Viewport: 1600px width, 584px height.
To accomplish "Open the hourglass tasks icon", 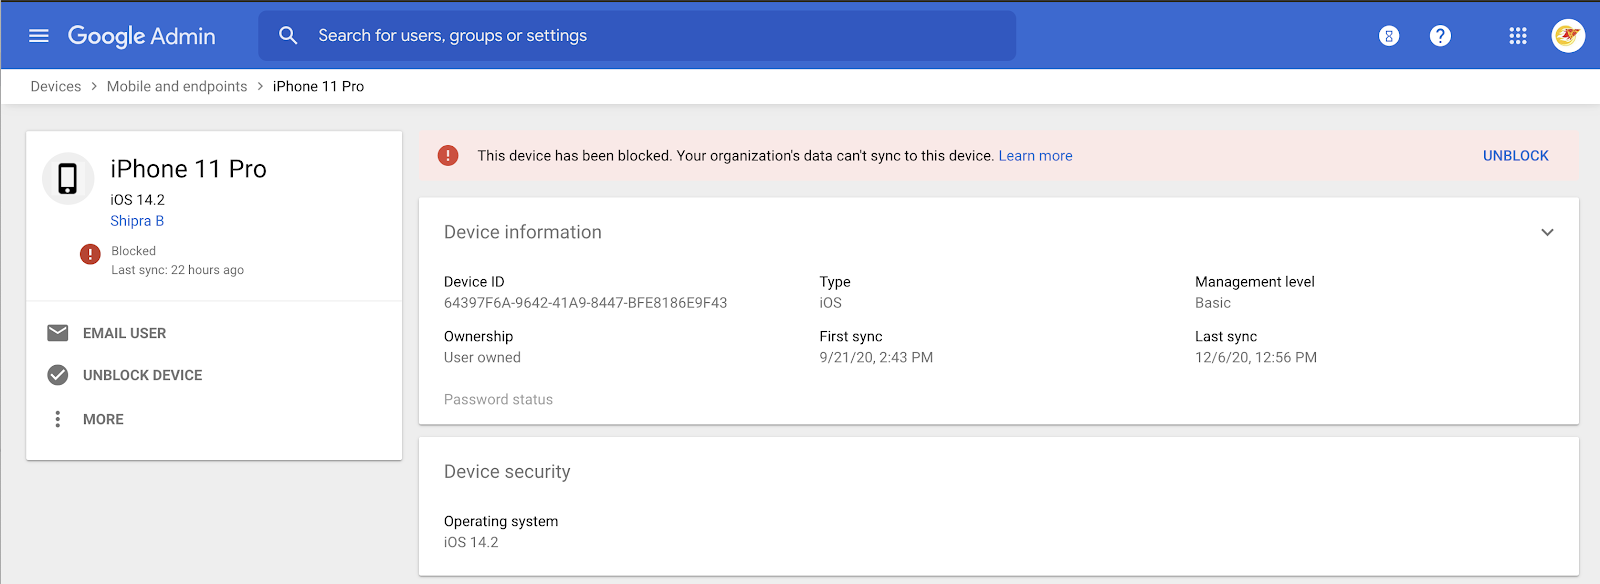I will 1388,36.
